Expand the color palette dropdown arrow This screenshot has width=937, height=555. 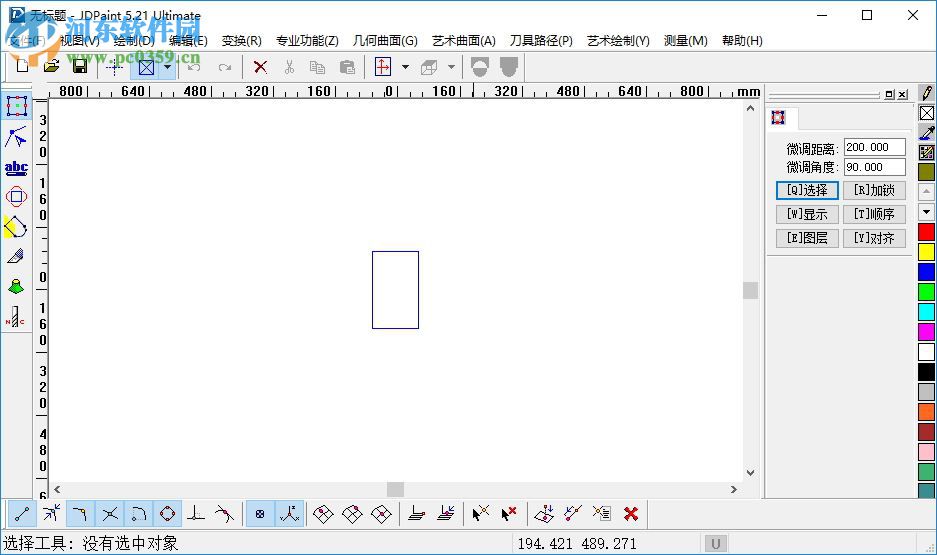point(926,212)
